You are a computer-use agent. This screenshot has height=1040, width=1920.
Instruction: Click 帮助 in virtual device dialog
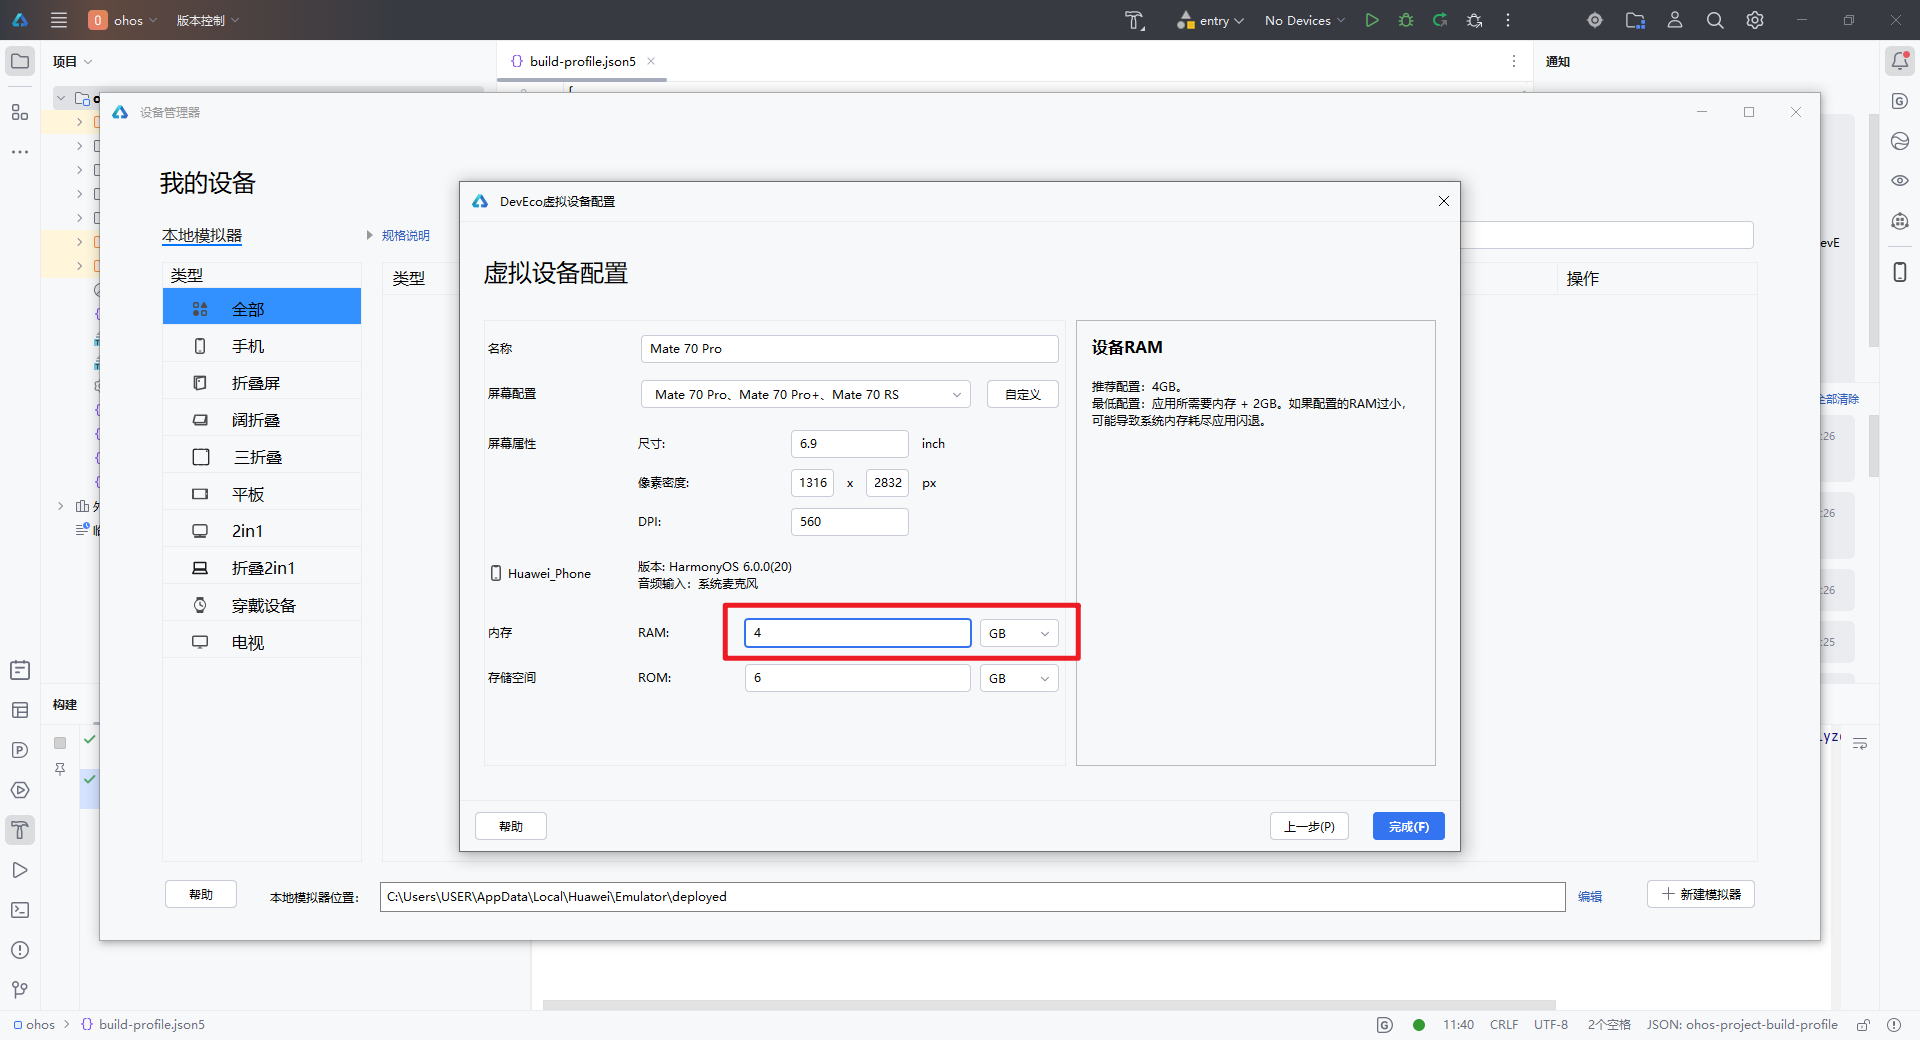point(511,826)
